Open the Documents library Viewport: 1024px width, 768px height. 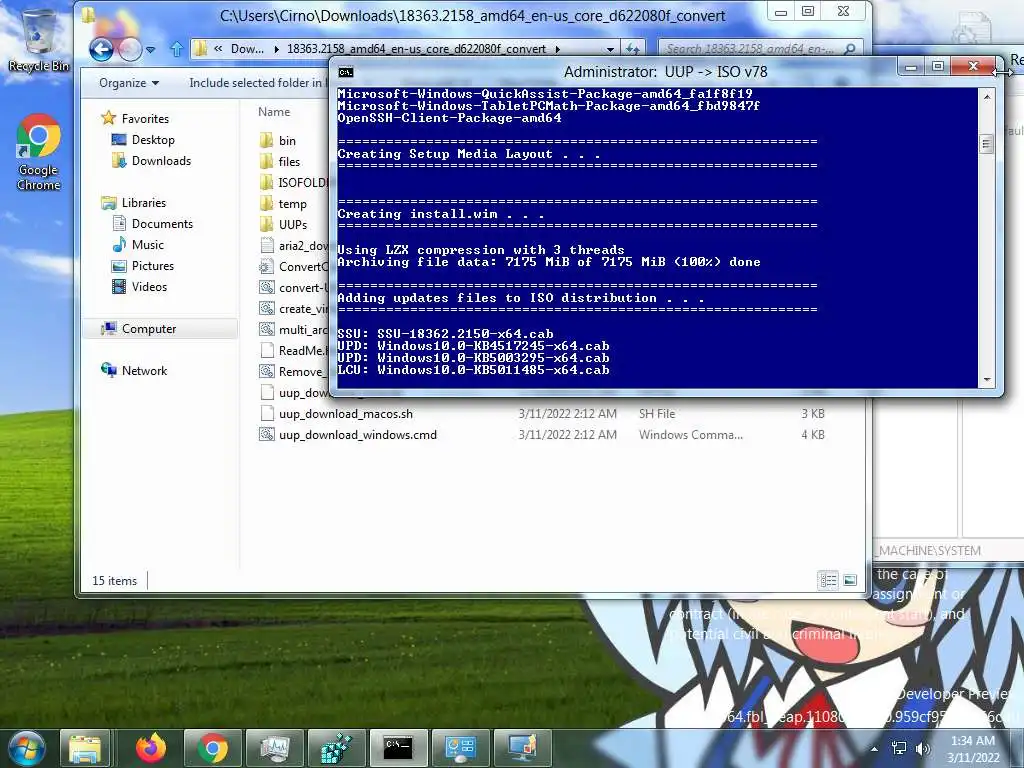pyautogui.click(x=153, y=223)
